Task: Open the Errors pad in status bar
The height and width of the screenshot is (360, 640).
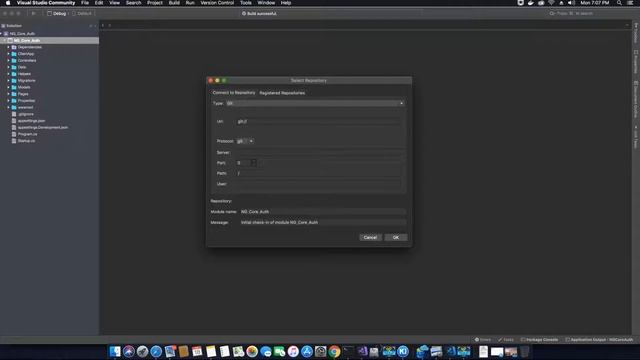Action: coord(483,340)
